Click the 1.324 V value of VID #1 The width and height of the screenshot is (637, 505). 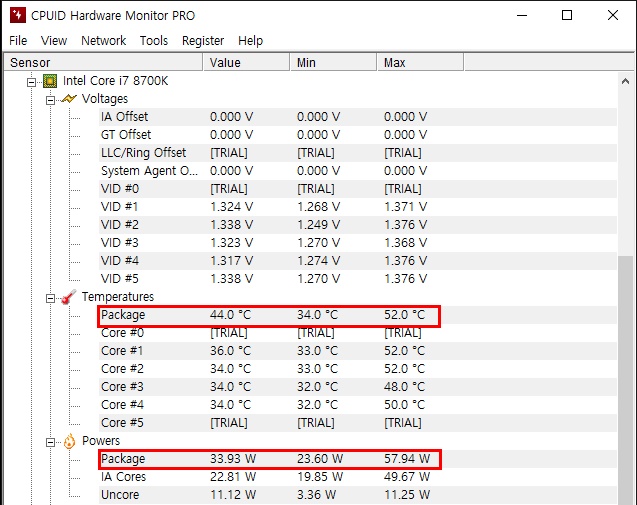[232, 207]
